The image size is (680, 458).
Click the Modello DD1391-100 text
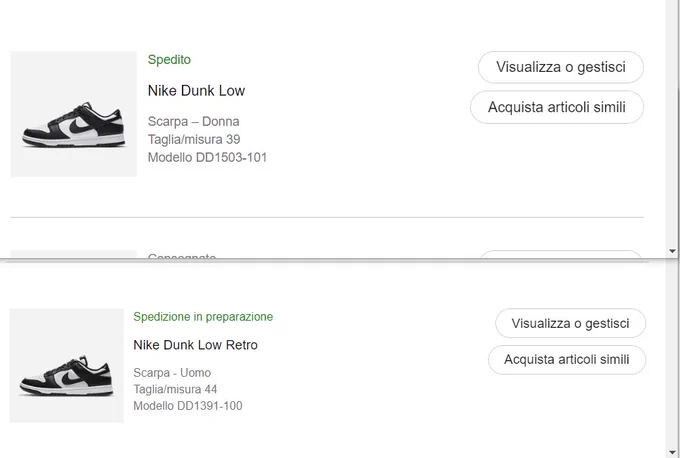[188, 406]
